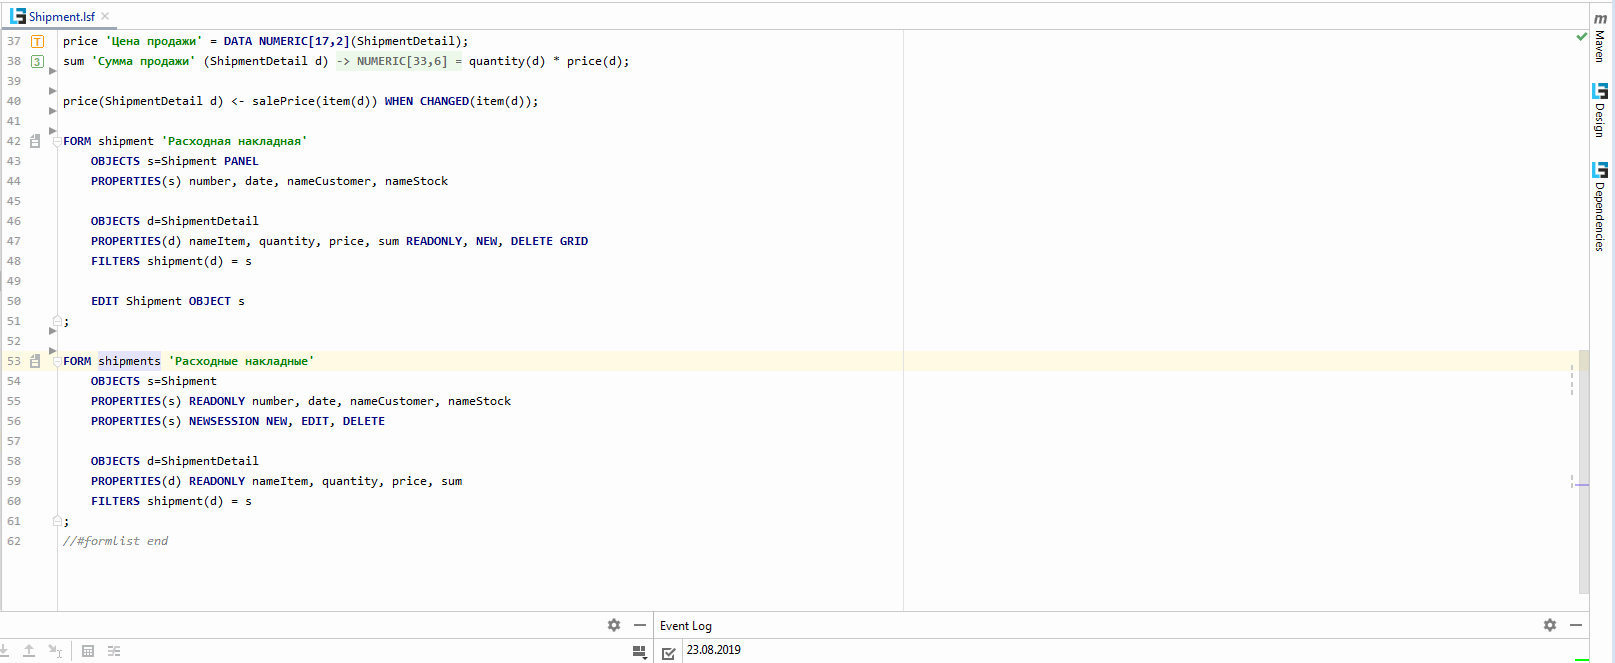Click the 23.08.2019 date entry in Event Log
1615x663 pixels.
[x=714, y=650]
